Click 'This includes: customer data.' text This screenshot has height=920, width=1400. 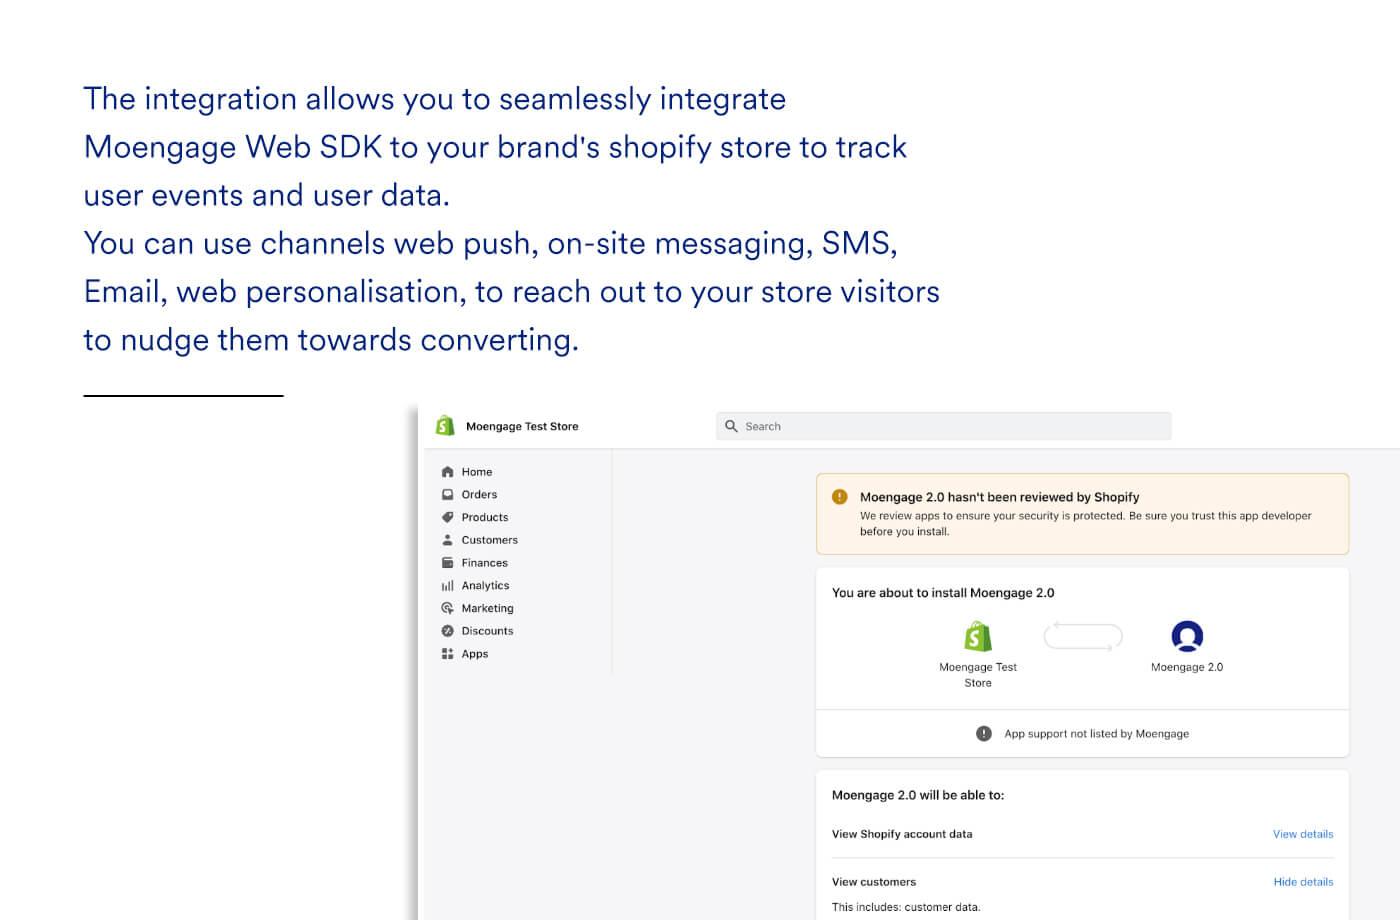pyautogui.click(x=906, y=907)
